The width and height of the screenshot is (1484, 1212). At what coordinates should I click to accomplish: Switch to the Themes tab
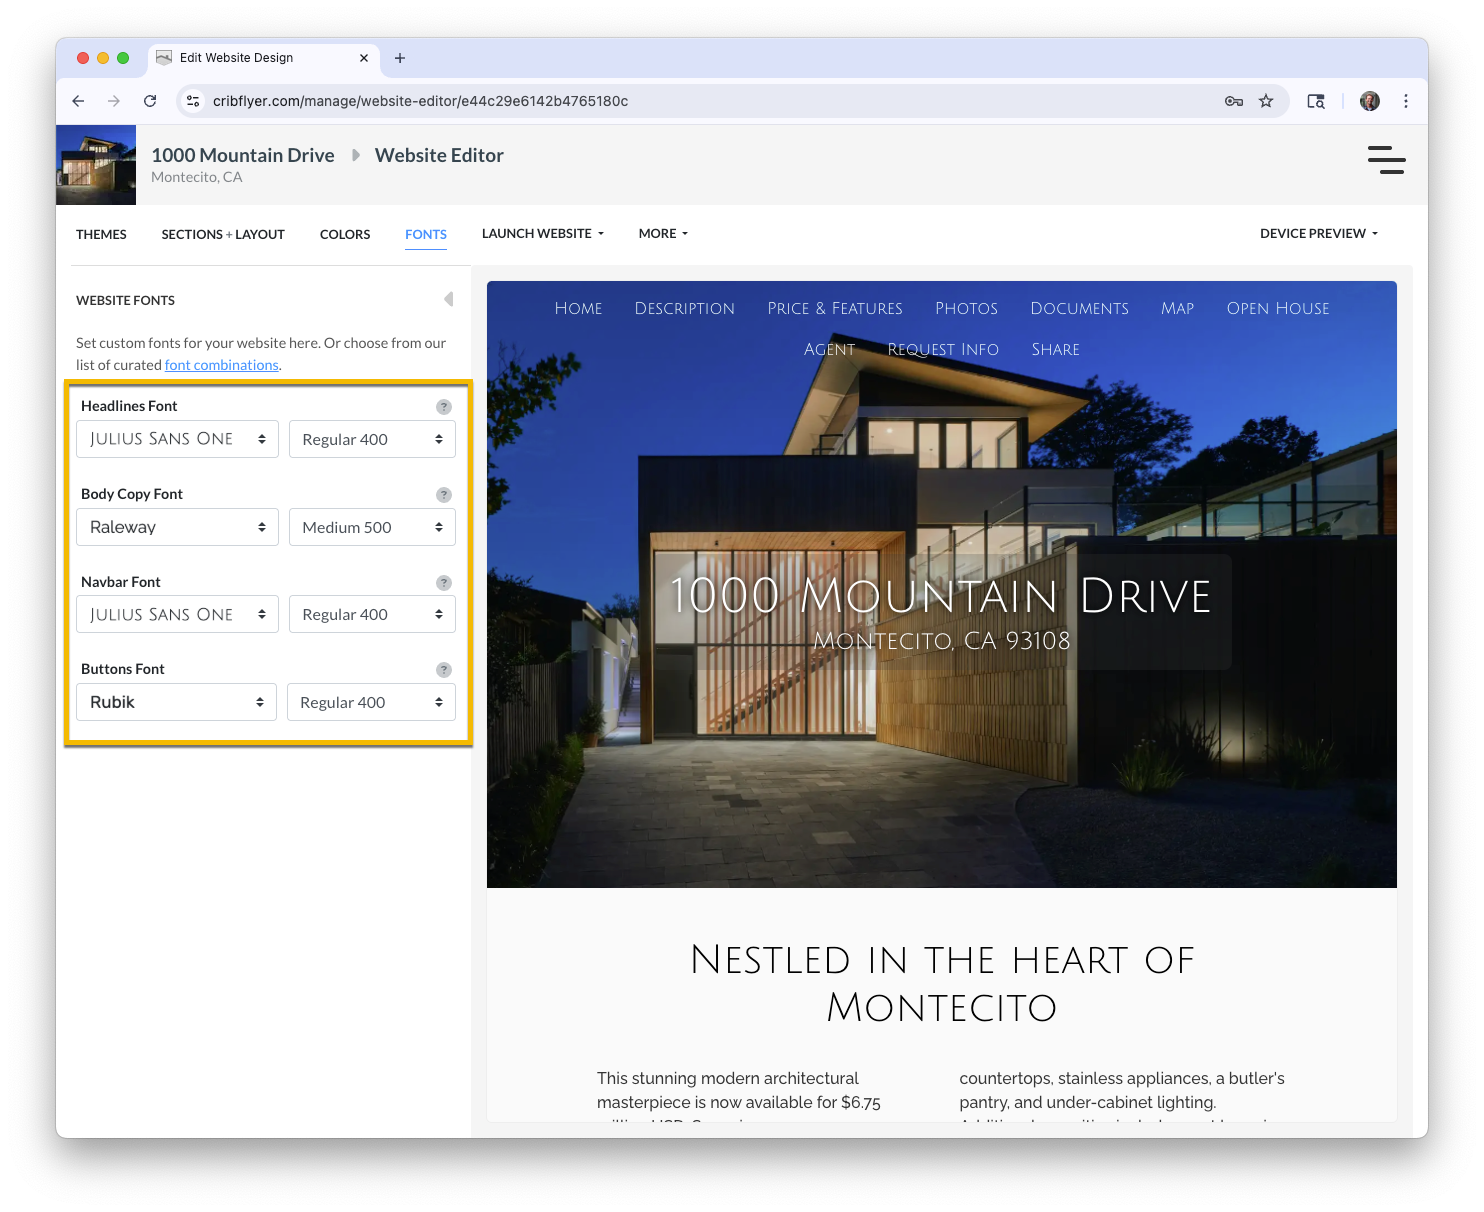pos(101,234)
